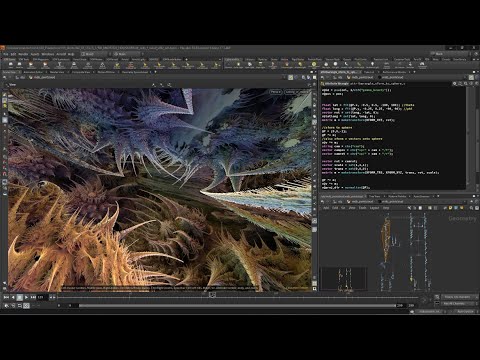Open the network editor Tools menu

pos(363,208)
